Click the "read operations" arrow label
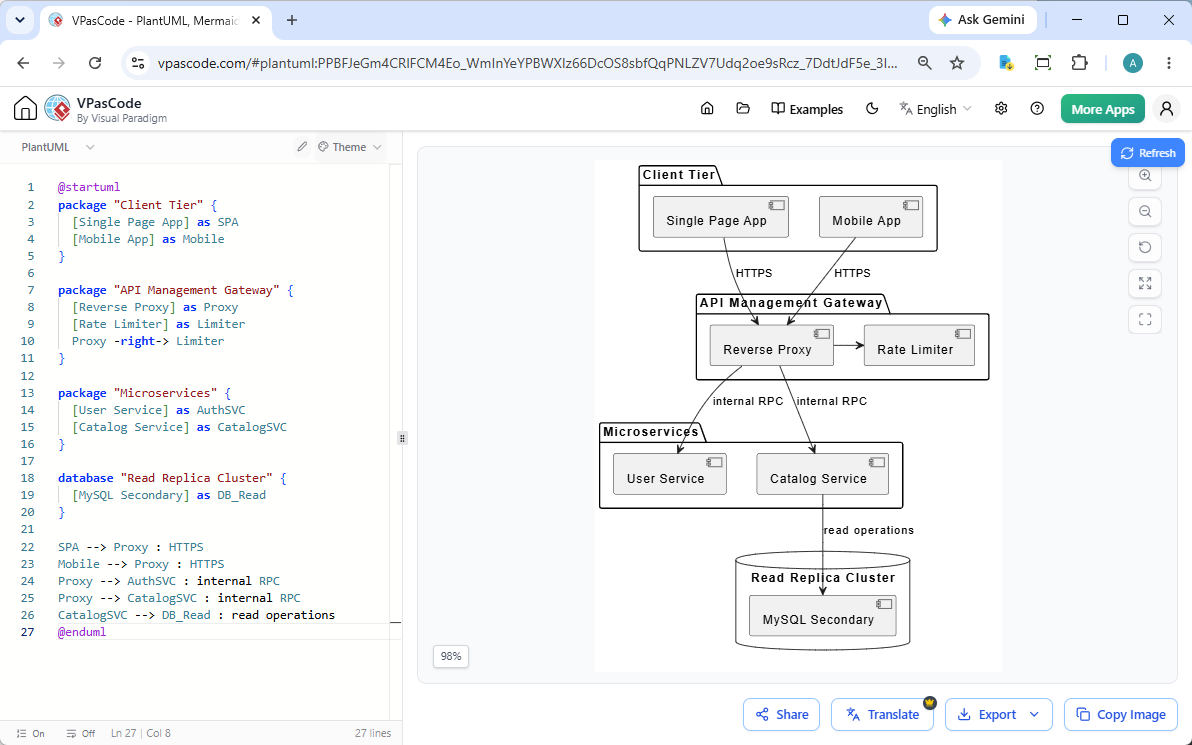 869,531
